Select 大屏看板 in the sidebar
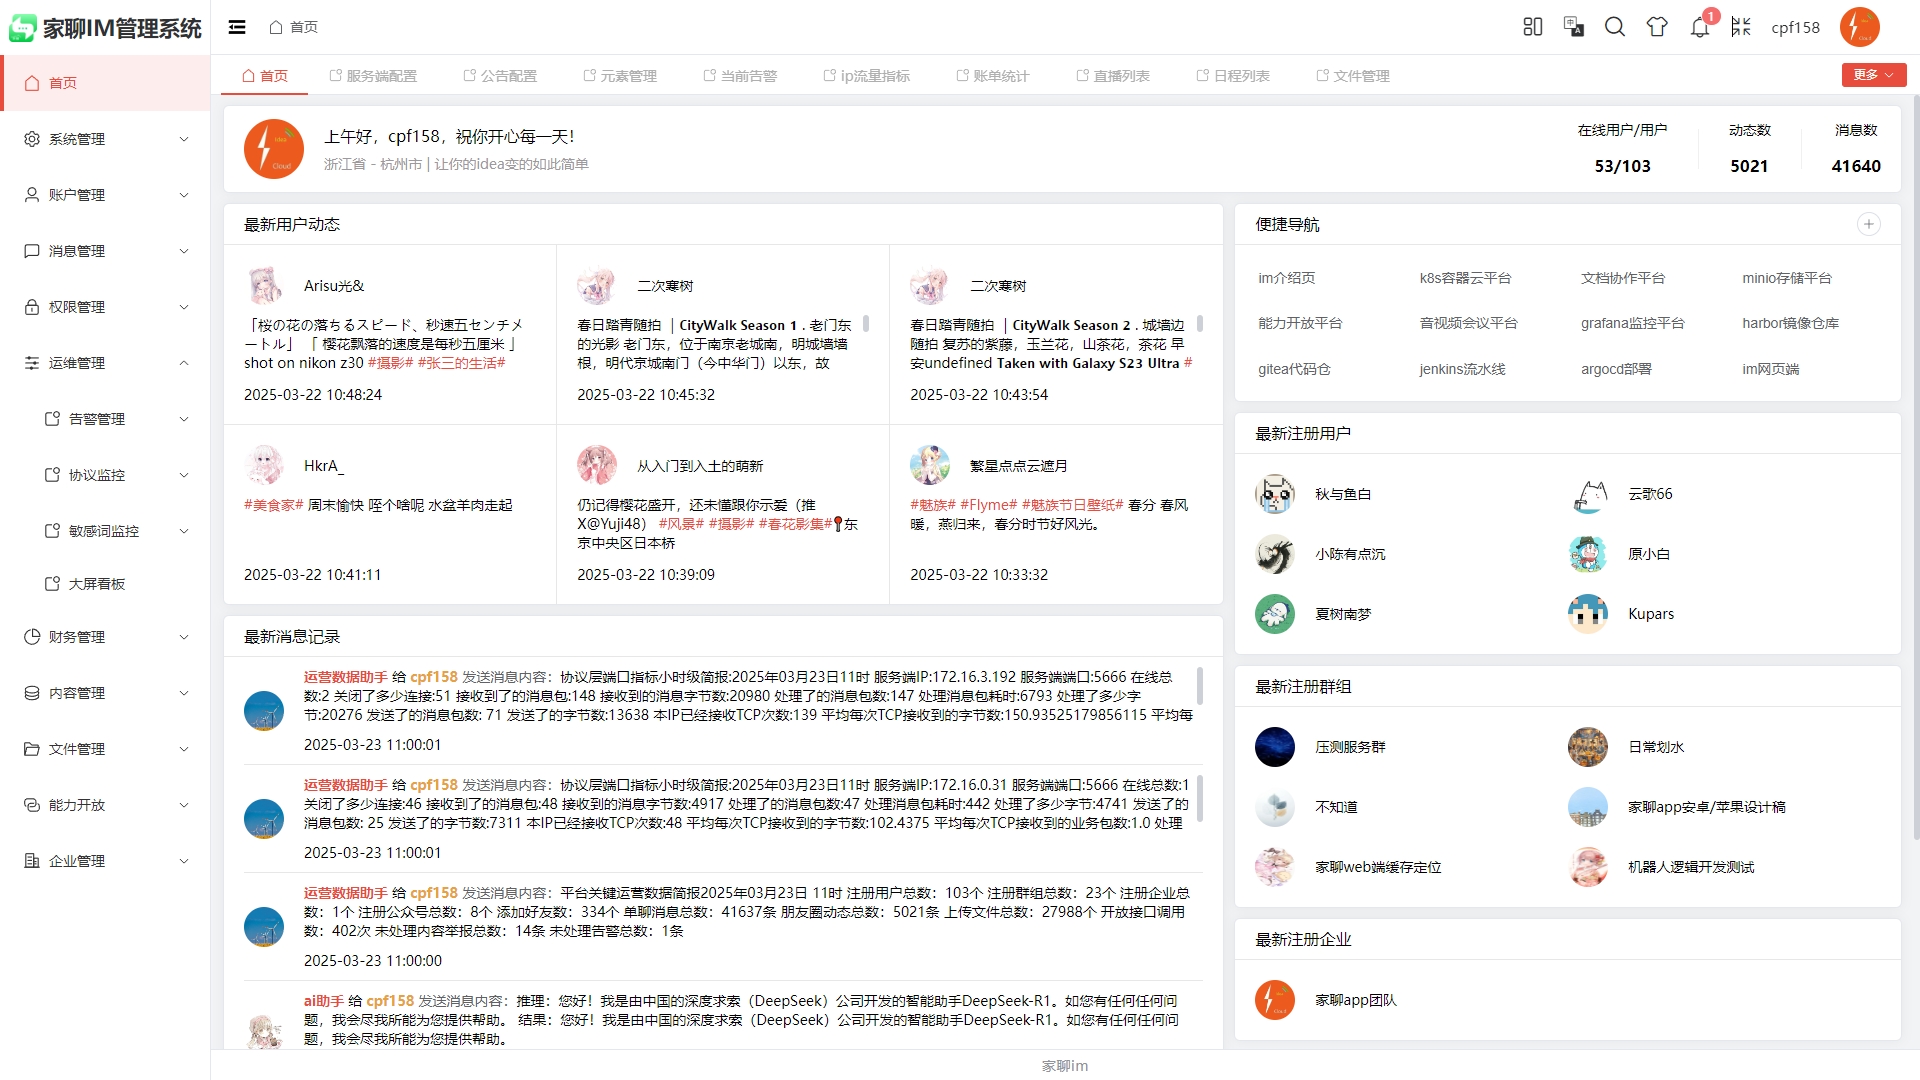Screen dimensions: 1920x1080 [96, 584]
